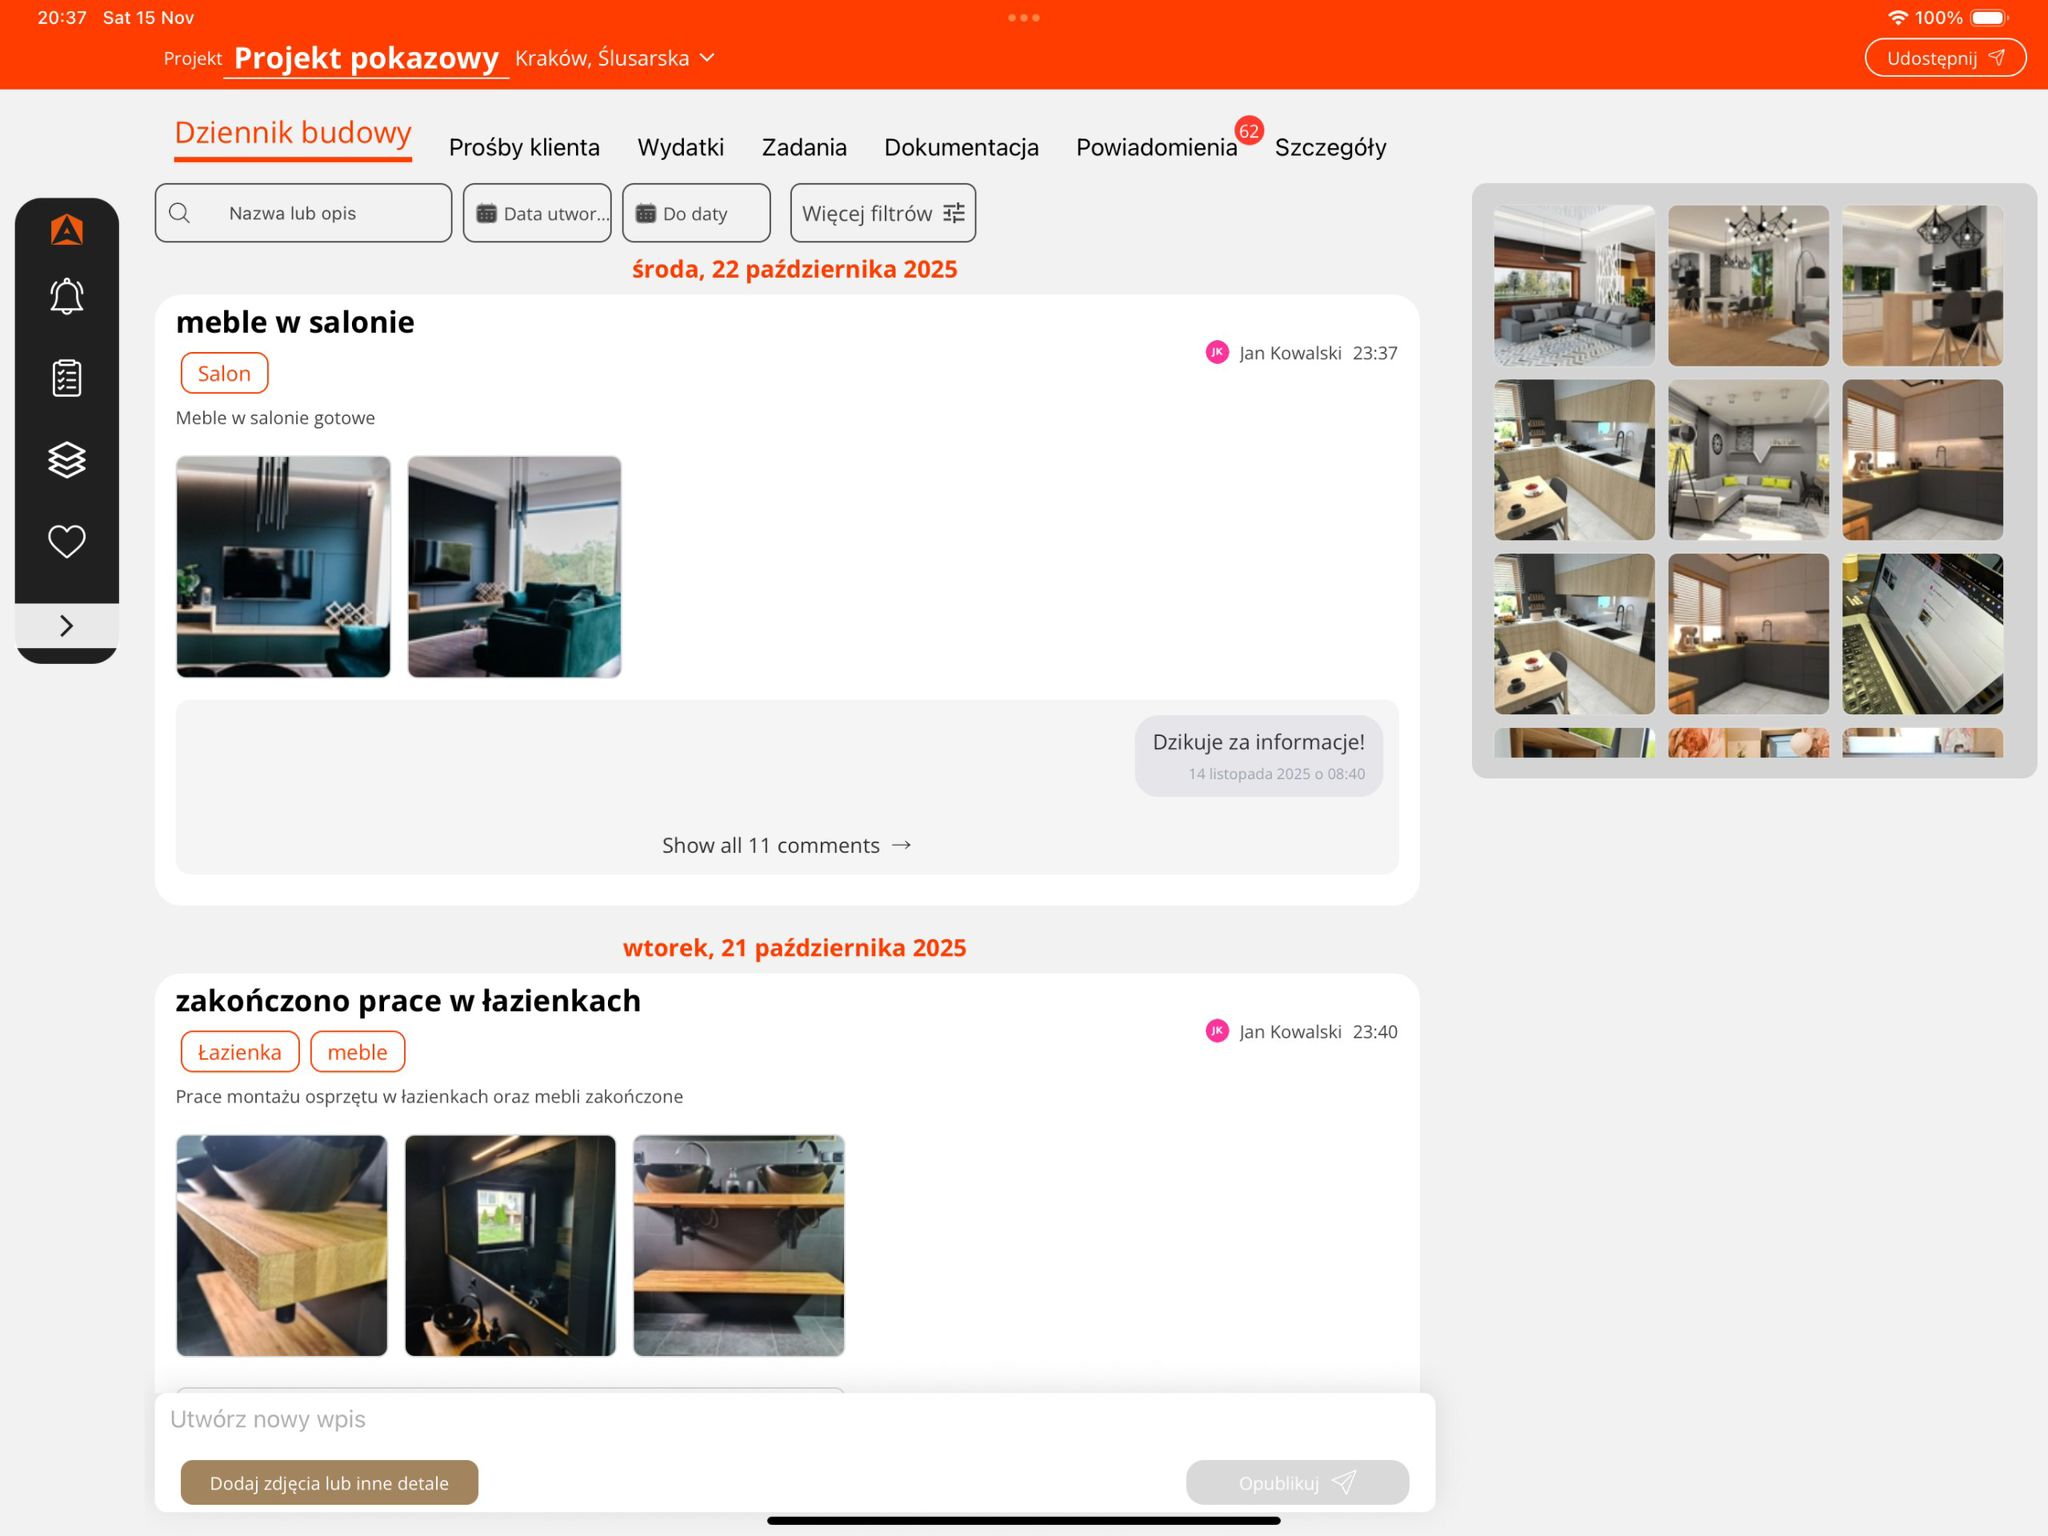The image size is (2048, 1536).
Task: Open Więcej filtrów filter options
Action: pos(882,213)
